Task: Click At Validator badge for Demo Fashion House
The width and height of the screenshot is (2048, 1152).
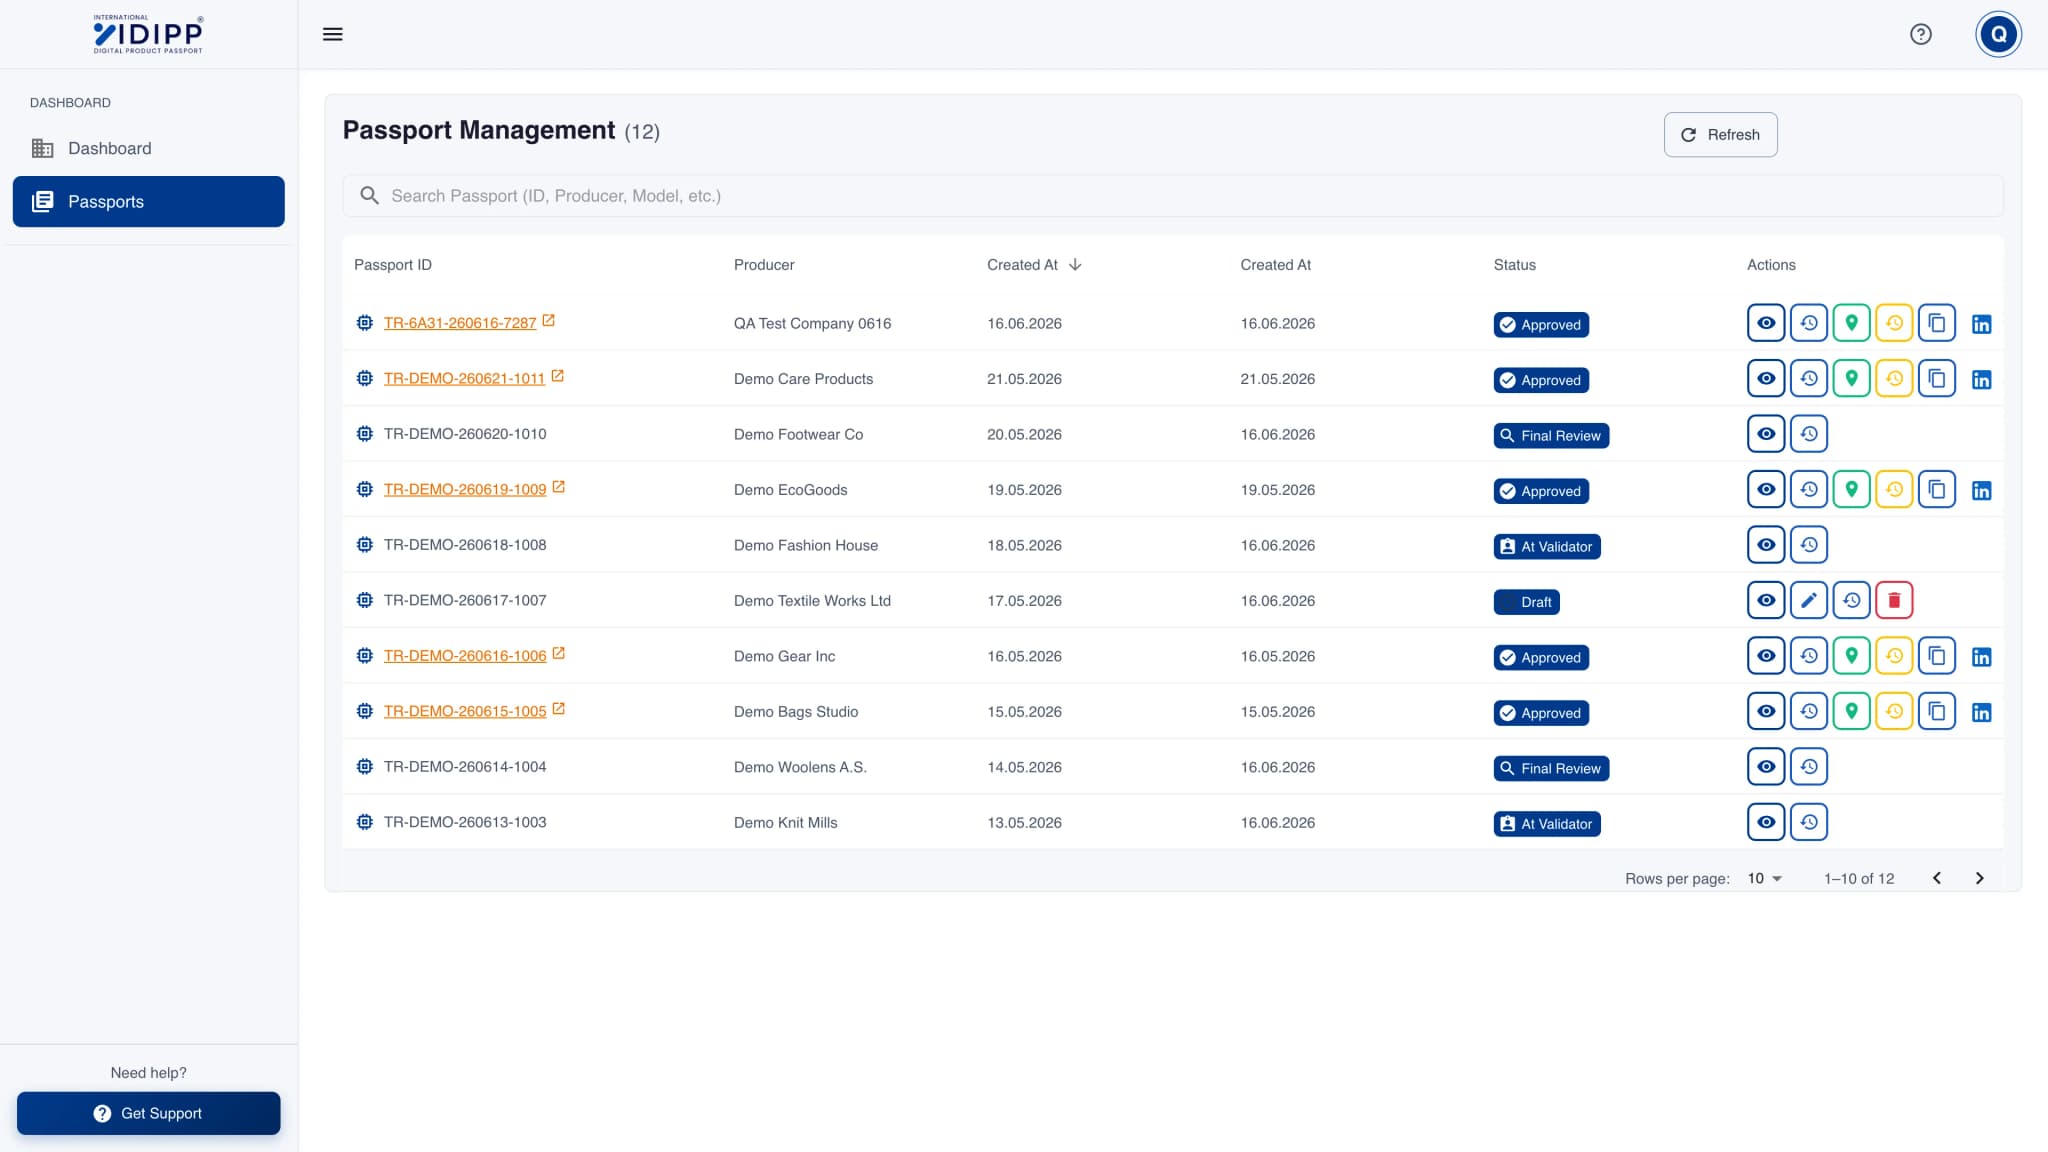Action: point(1547,547)
